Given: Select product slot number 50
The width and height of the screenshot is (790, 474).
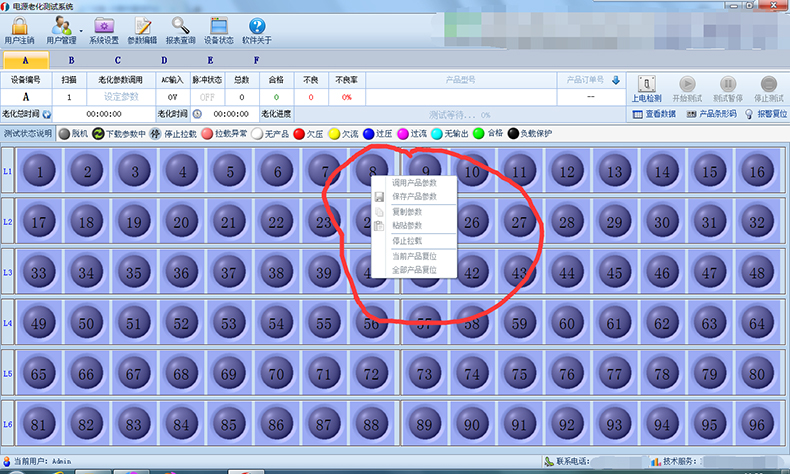Looking at the screenshot, I should click(87, 323).
